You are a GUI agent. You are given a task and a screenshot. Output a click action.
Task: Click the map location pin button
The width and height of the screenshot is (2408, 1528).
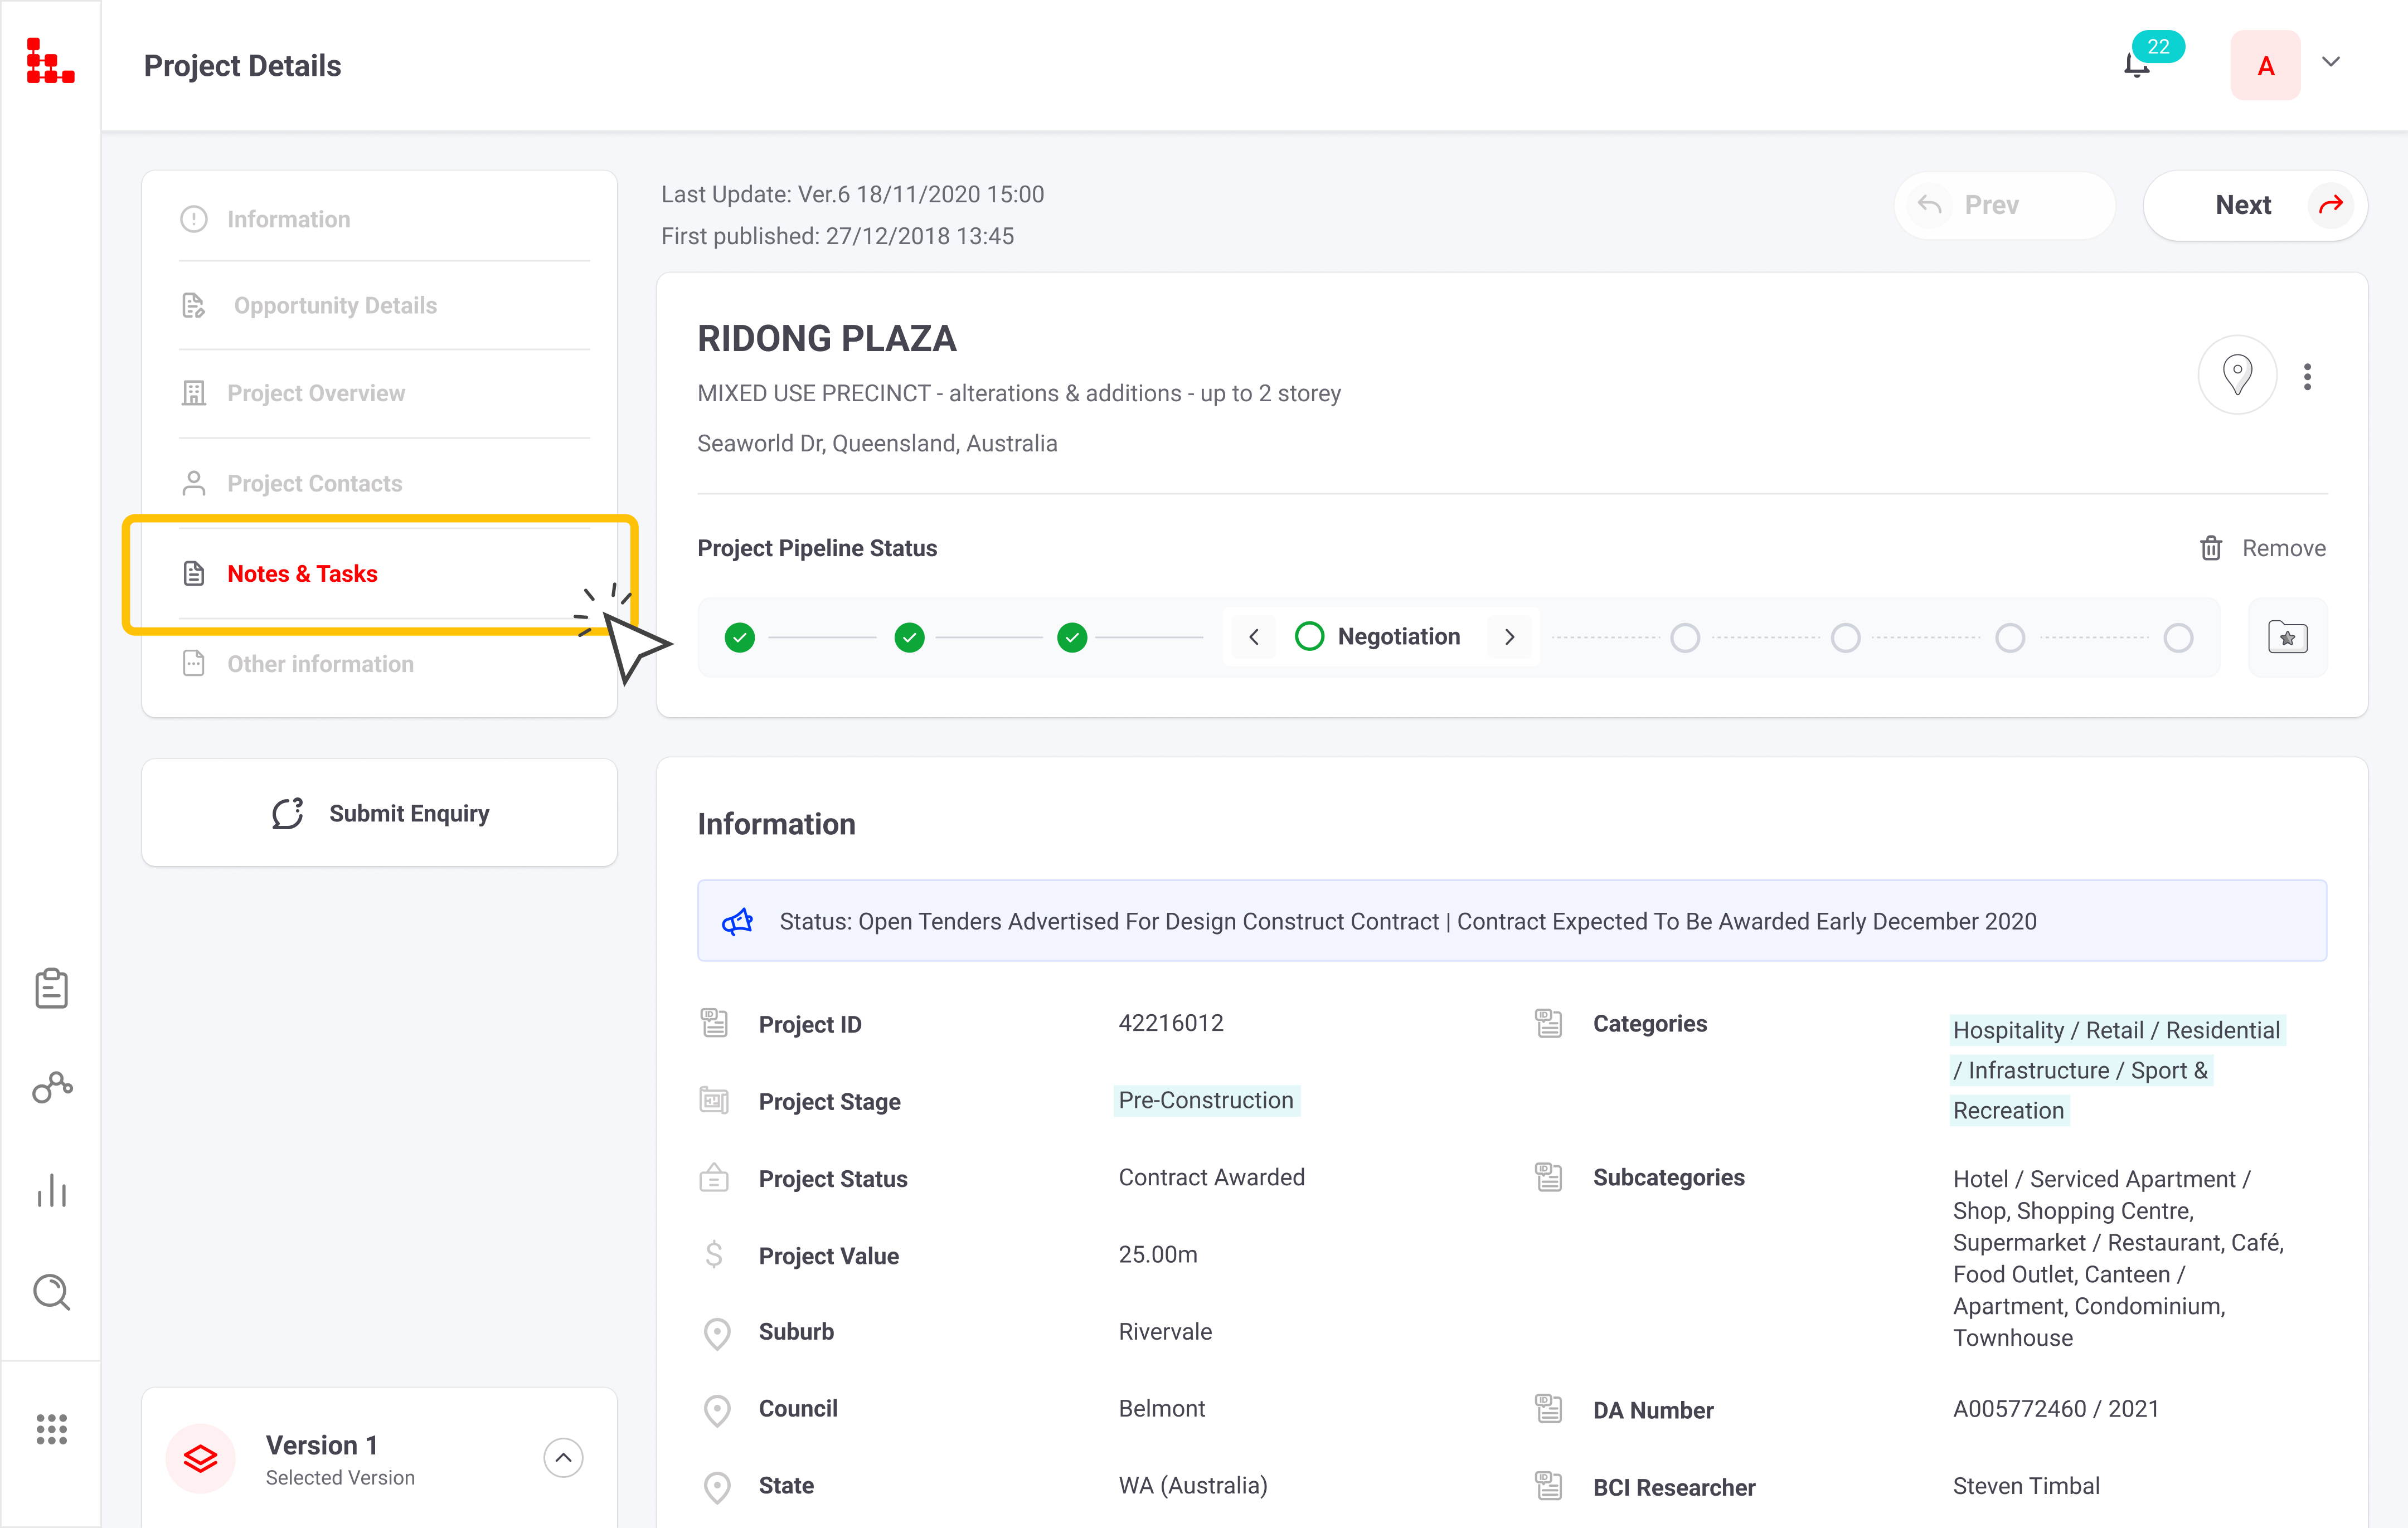[2237, 375]
